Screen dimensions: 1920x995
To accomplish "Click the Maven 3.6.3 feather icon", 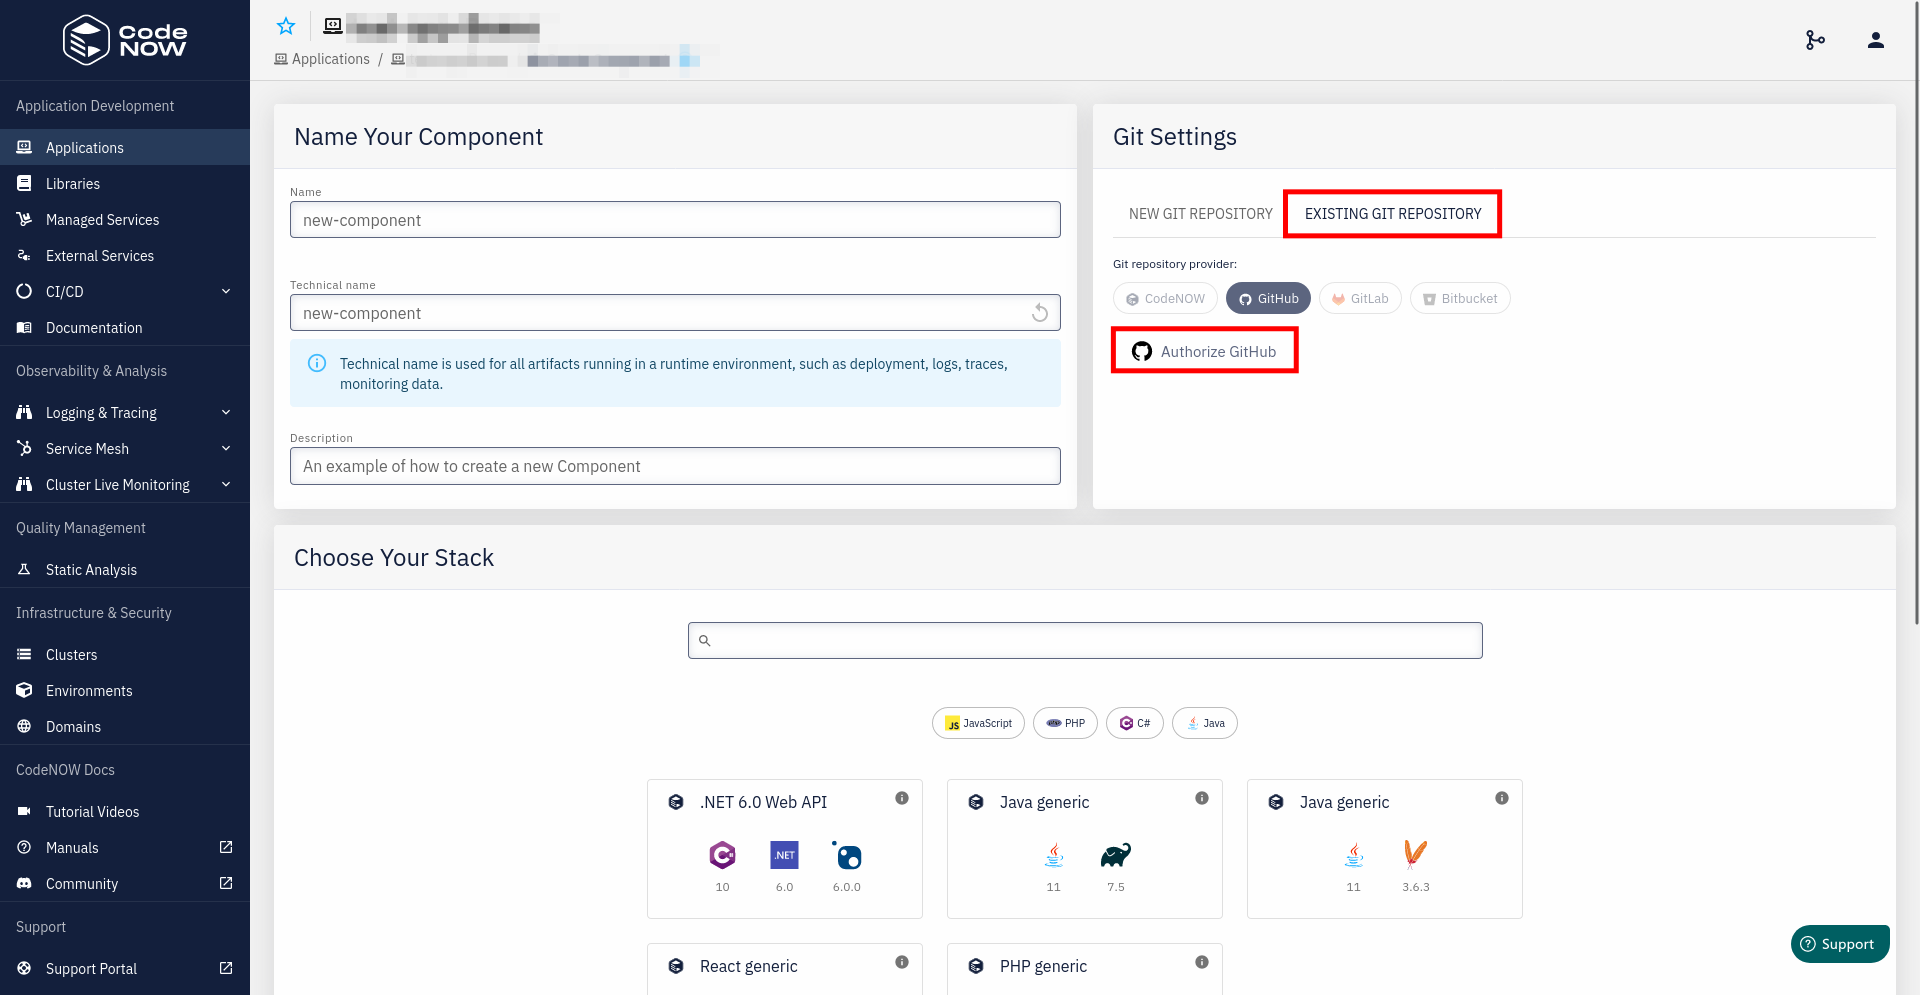I will (x=1415, y=854).
